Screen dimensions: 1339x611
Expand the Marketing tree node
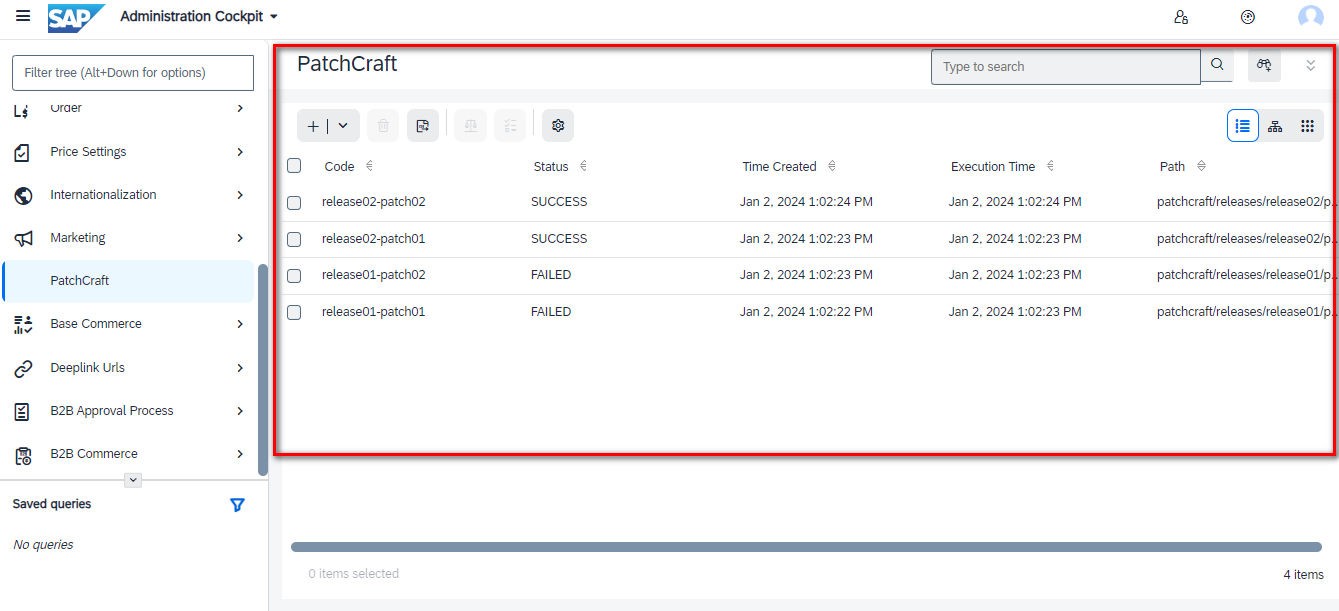pyautogui.click(x=240, y=238)
